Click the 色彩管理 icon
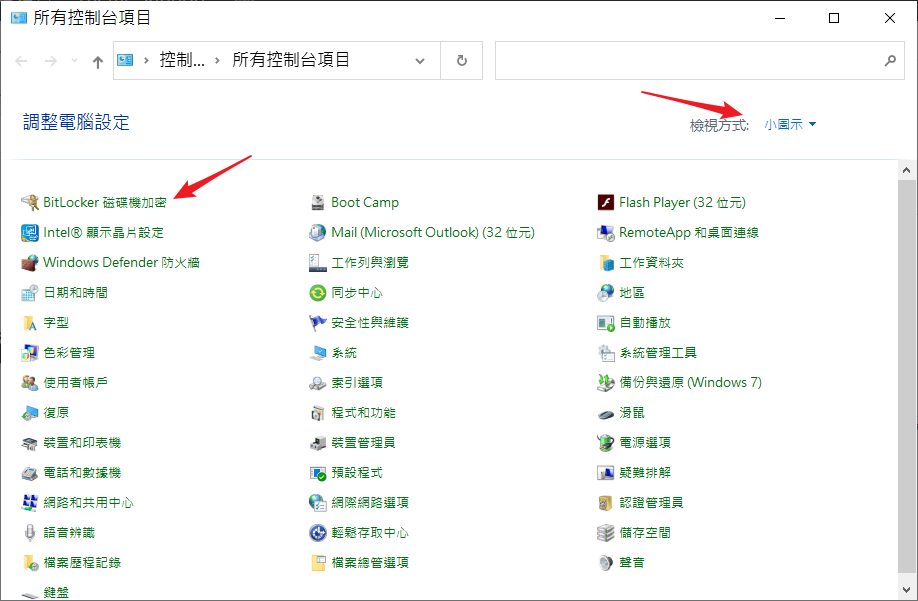Image resolution: width=918 pixels, height=601 pixels. click(30, 352)
